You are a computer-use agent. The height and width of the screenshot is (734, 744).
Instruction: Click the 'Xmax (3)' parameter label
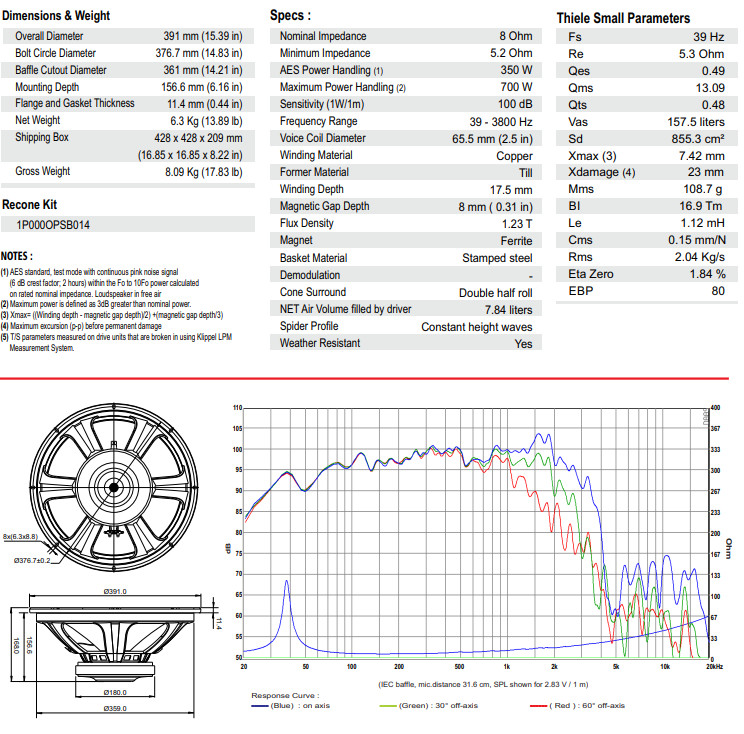coord(592,156)
